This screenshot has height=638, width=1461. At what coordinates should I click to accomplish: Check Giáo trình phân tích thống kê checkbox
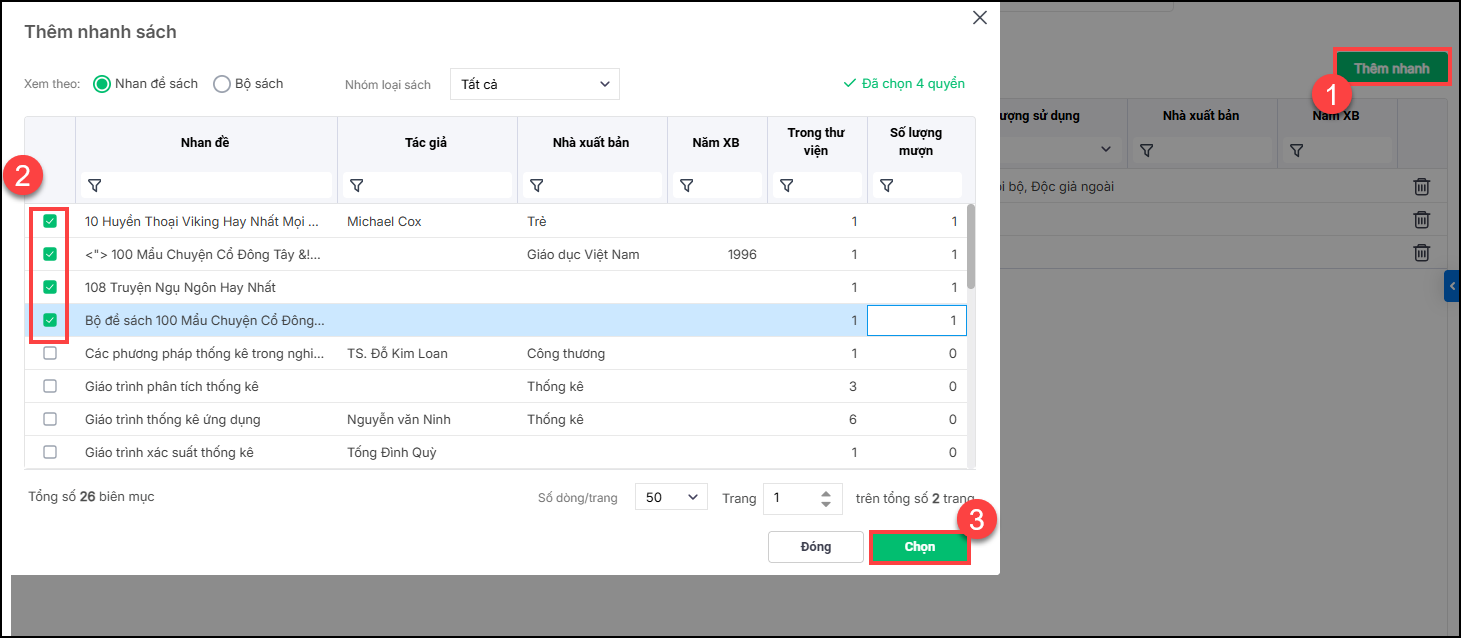point(50,386)
